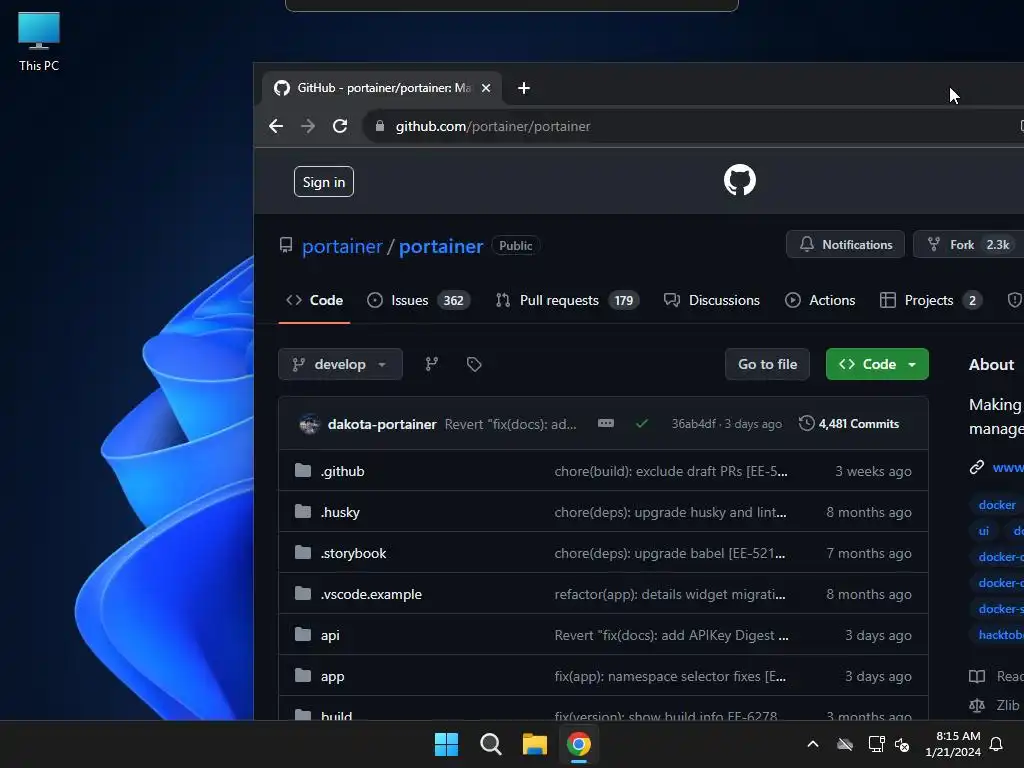1024x768 pixels.
Task: Open the Projects tab
Action: click(931, 300)
